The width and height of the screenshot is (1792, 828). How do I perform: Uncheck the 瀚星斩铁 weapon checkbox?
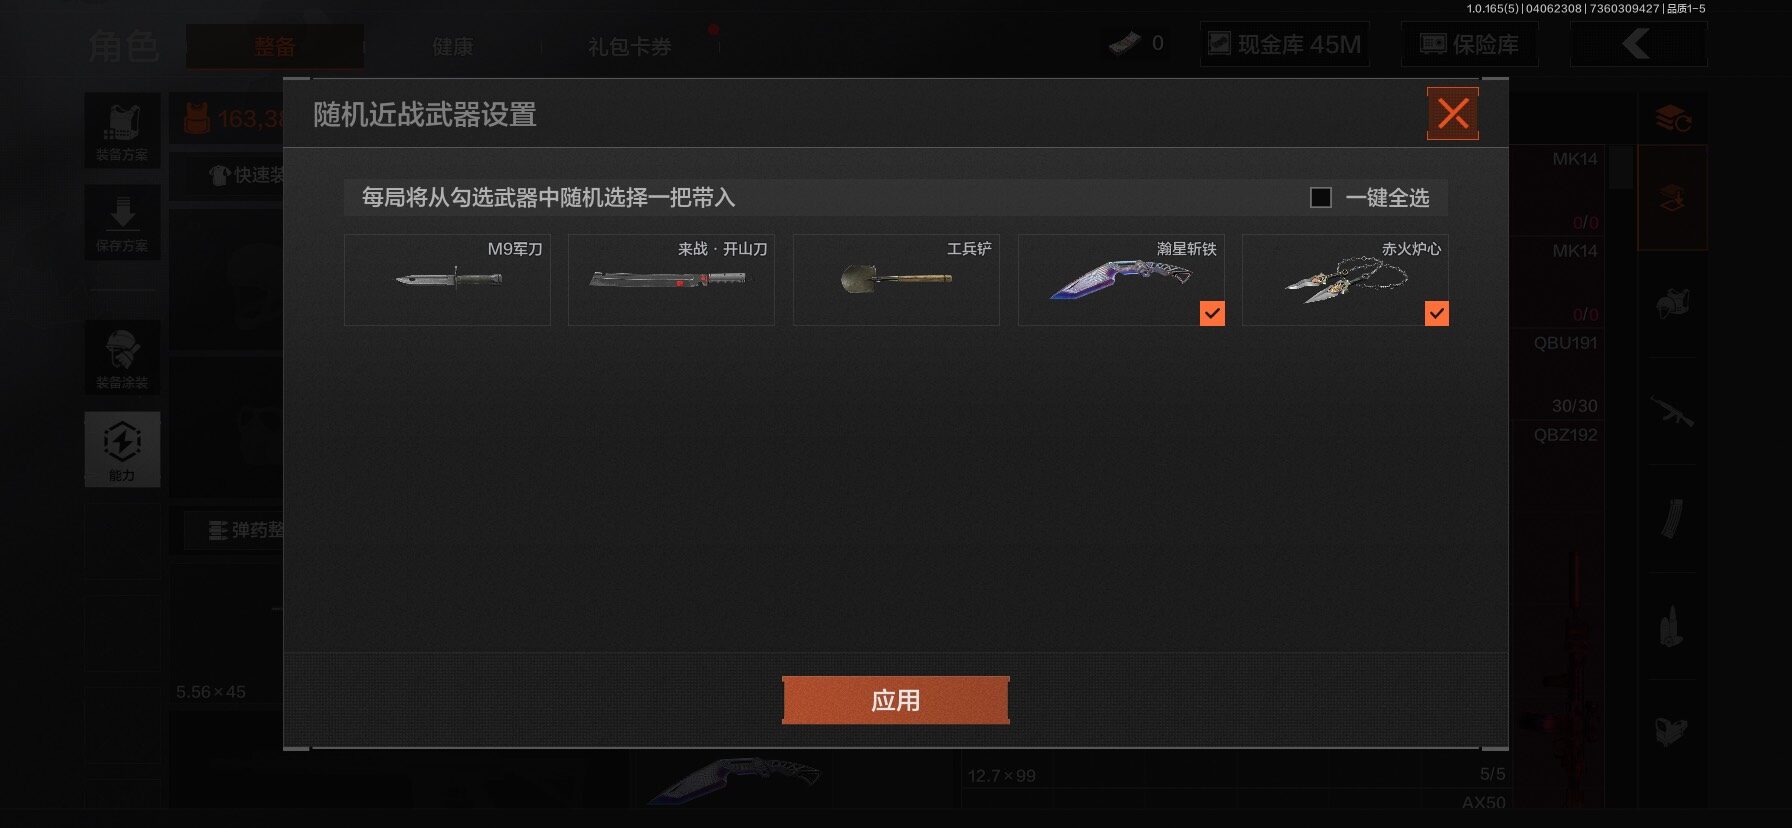pyautogui.click(x=1212, y=314)
